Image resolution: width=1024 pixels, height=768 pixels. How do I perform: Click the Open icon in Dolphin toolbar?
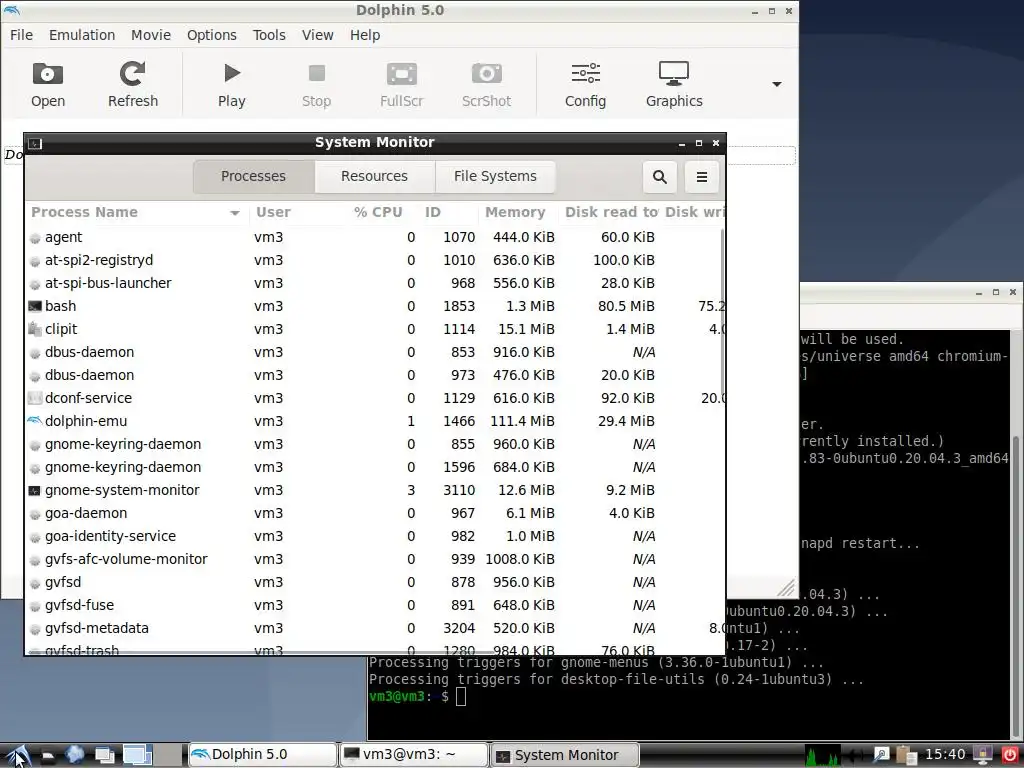48,85
